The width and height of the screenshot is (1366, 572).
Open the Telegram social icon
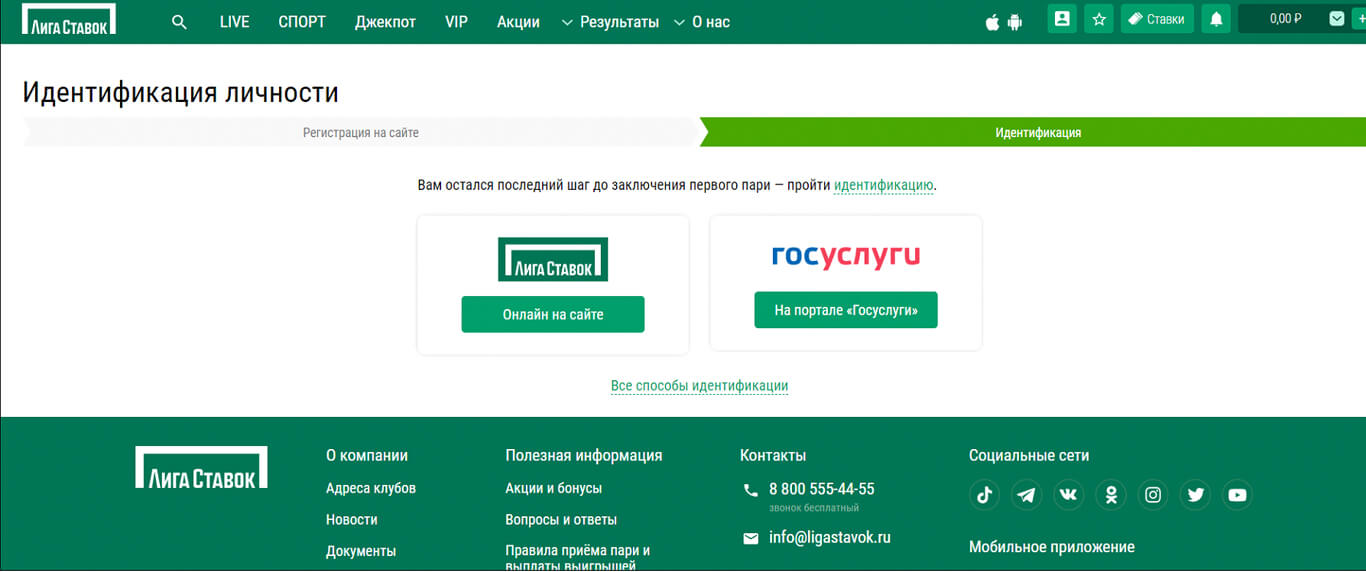coord(1027,495)
